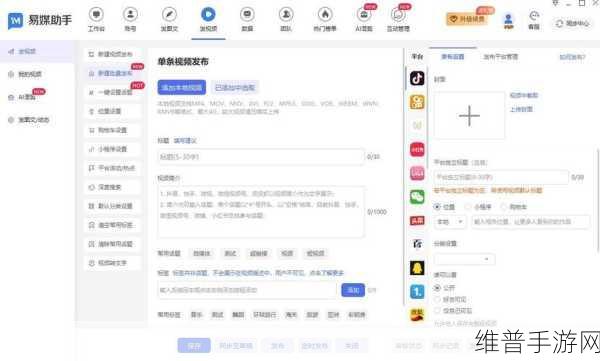Click the light-blue button beside 添加本地视频

point(235,88)
